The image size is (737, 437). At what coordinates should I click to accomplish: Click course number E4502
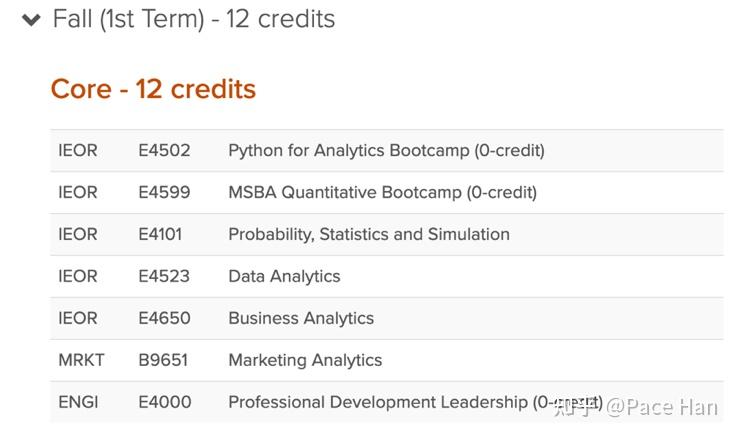(164, 151)
